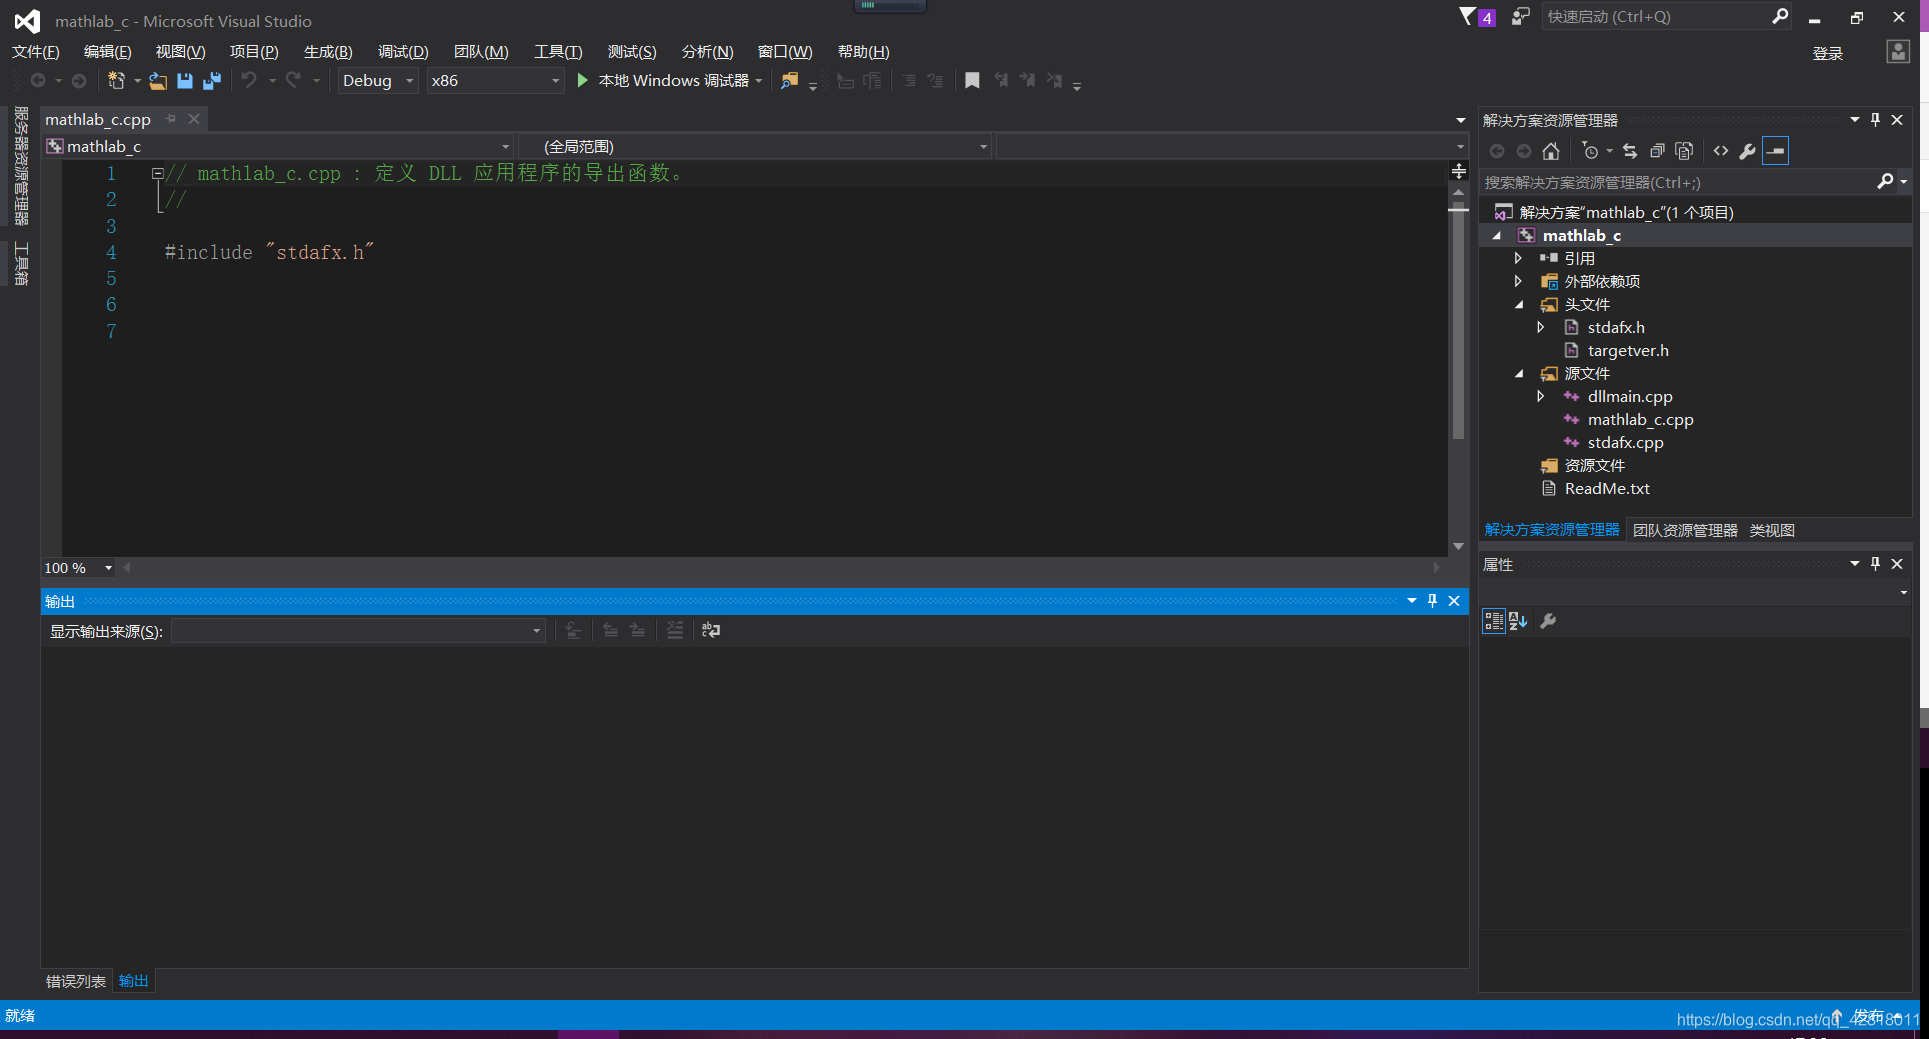
Task: Collapse the 头文件 folder node
Action: point(1519,304)
